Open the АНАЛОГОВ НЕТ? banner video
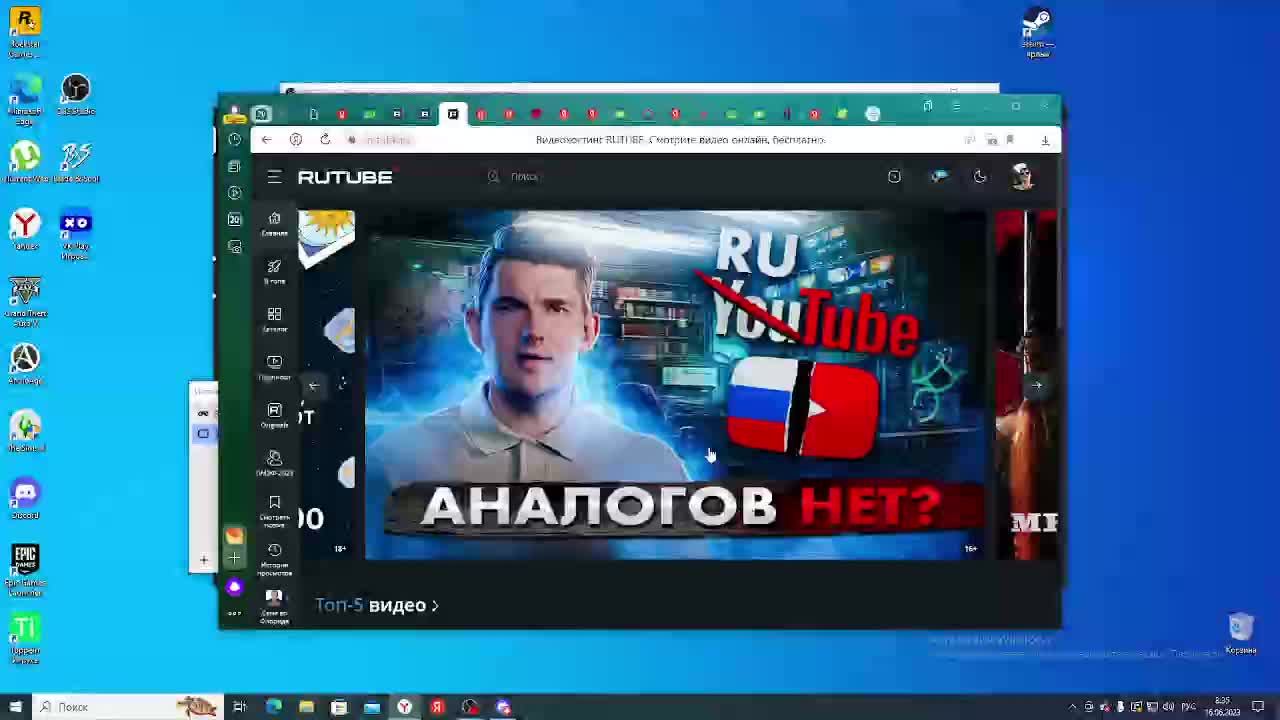 click(675, 384)
